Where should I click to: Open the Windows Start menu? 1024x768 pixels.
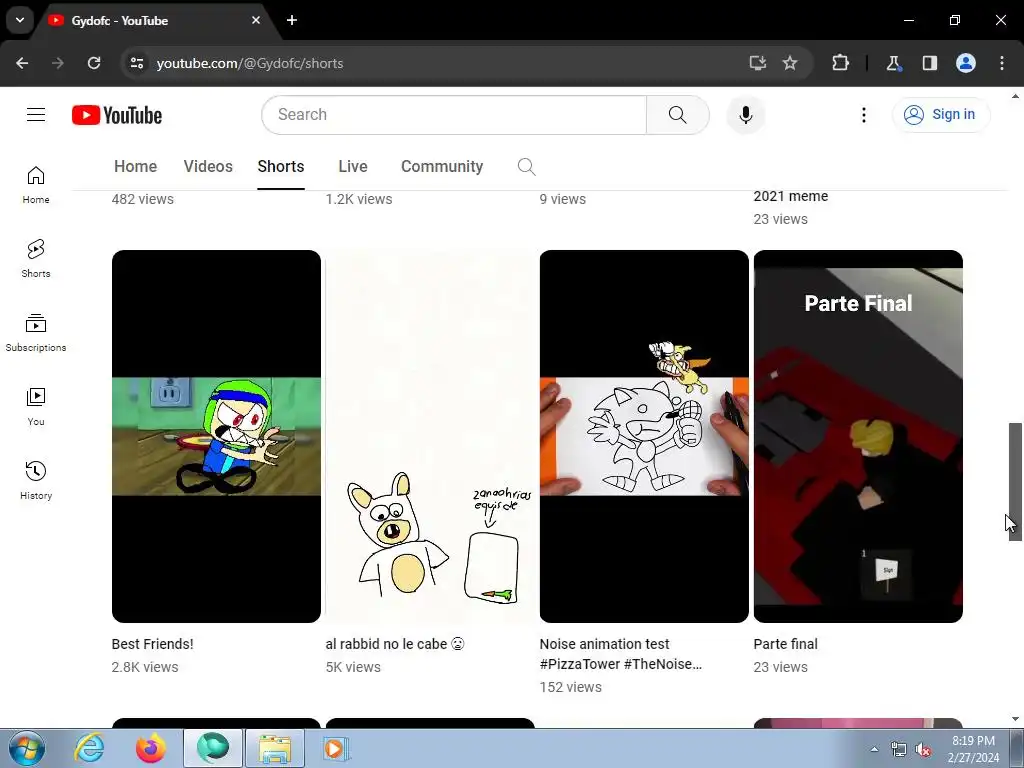click(x=27, y=748)
